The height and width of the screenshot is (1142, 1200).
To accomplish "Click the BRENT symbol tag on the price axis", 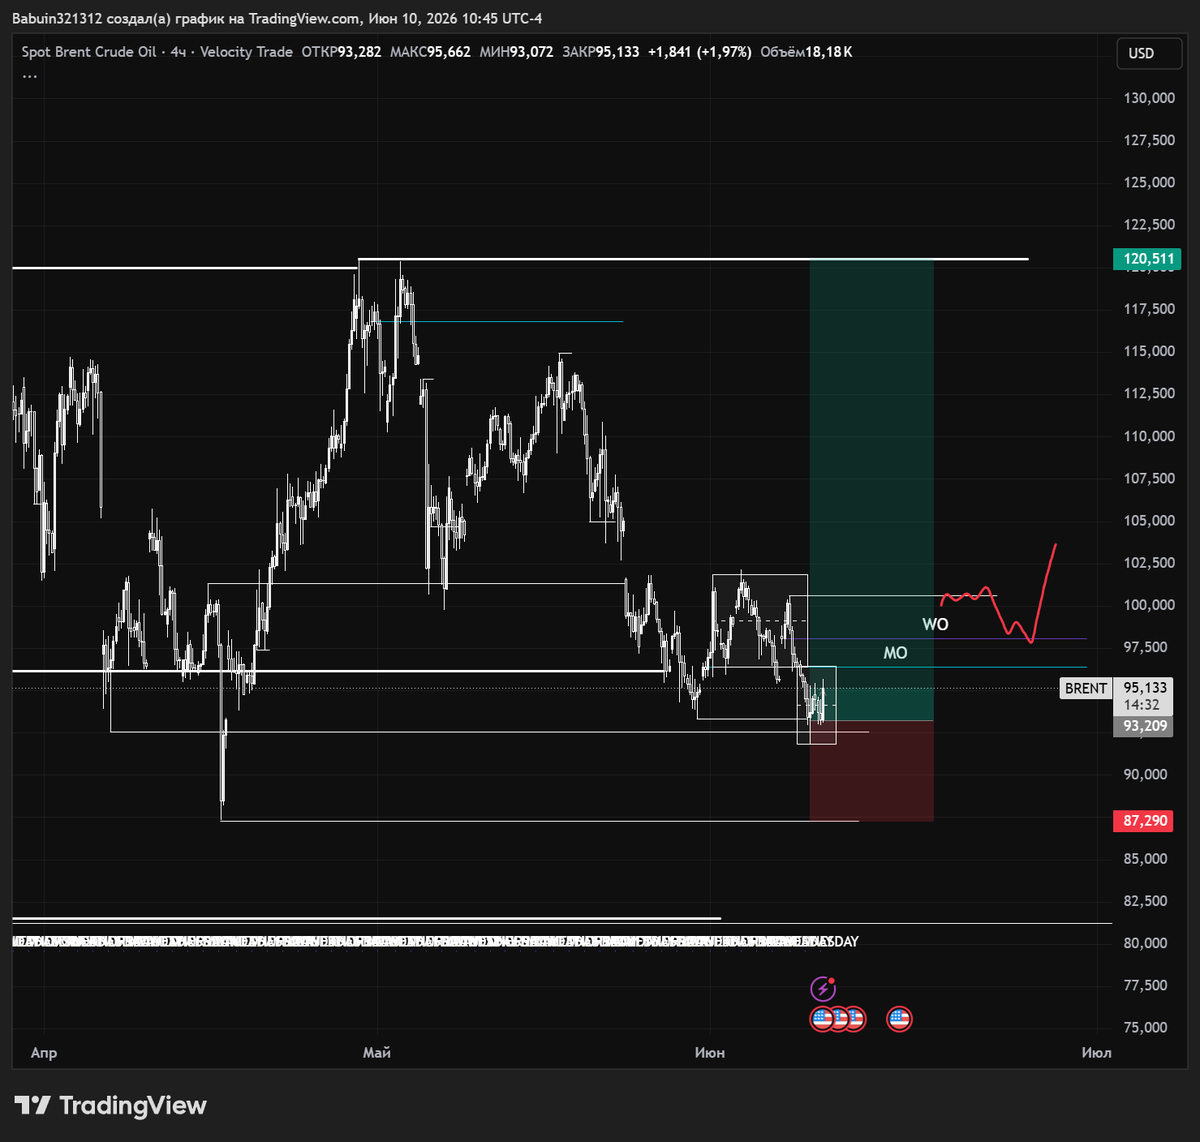I will (1086, 688).
